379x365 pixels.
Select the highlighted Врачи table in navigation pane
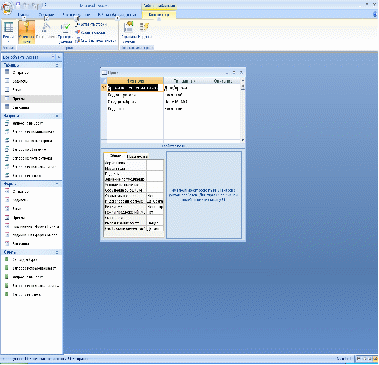[31, 99]
